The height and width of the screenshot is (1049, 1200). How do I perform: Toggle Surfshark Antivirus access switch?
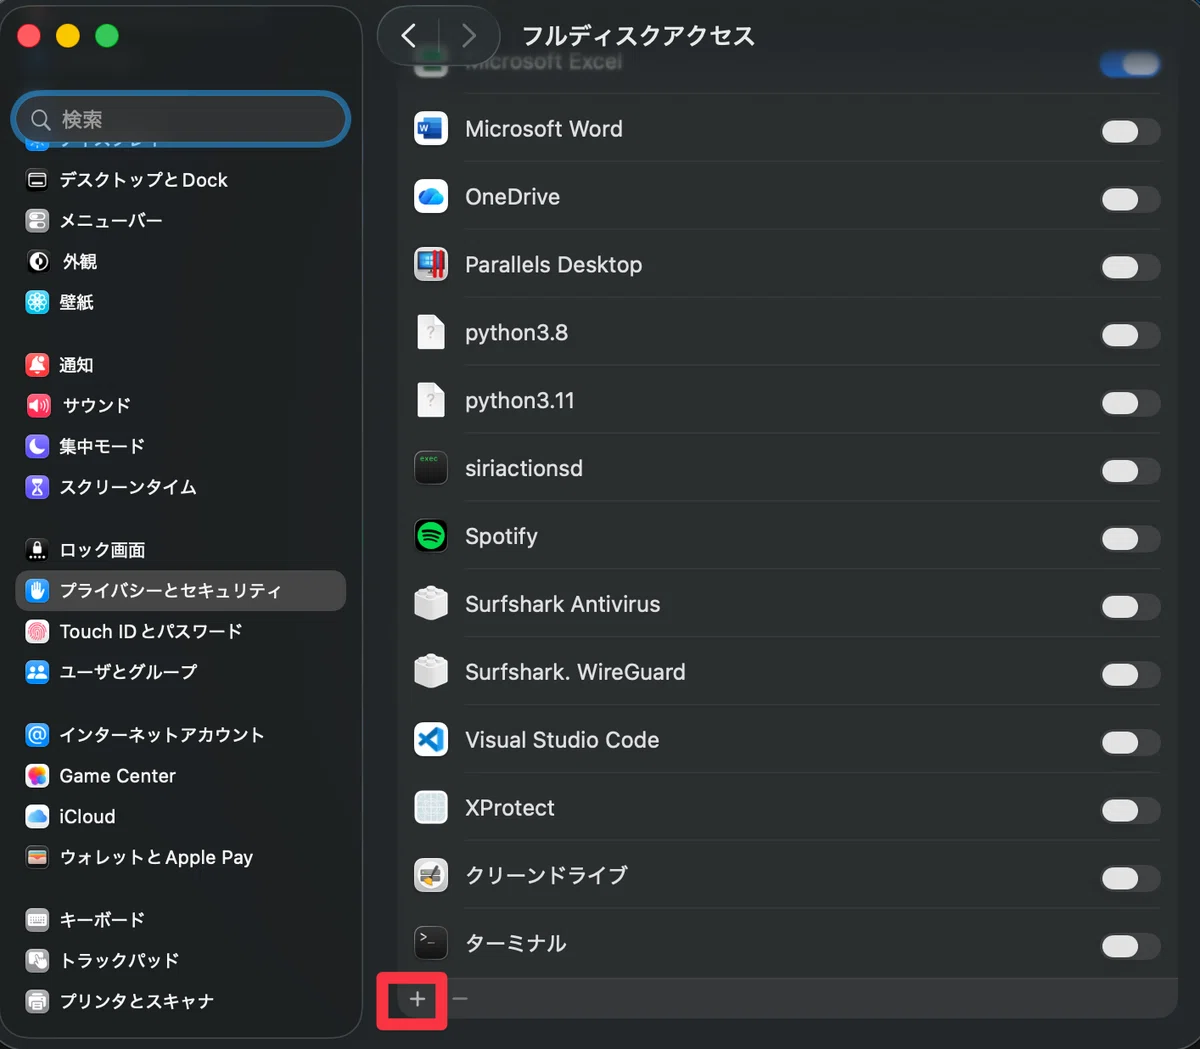[1130, 607]
